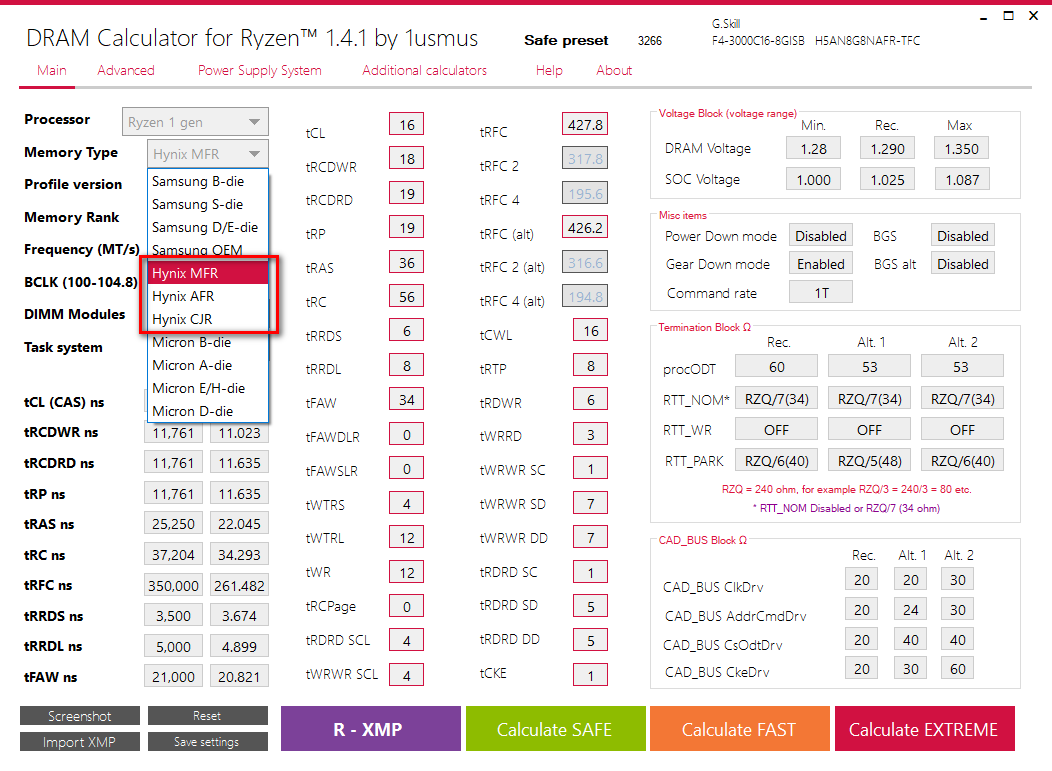Click the tWRWR SD value field

point(590,503)
